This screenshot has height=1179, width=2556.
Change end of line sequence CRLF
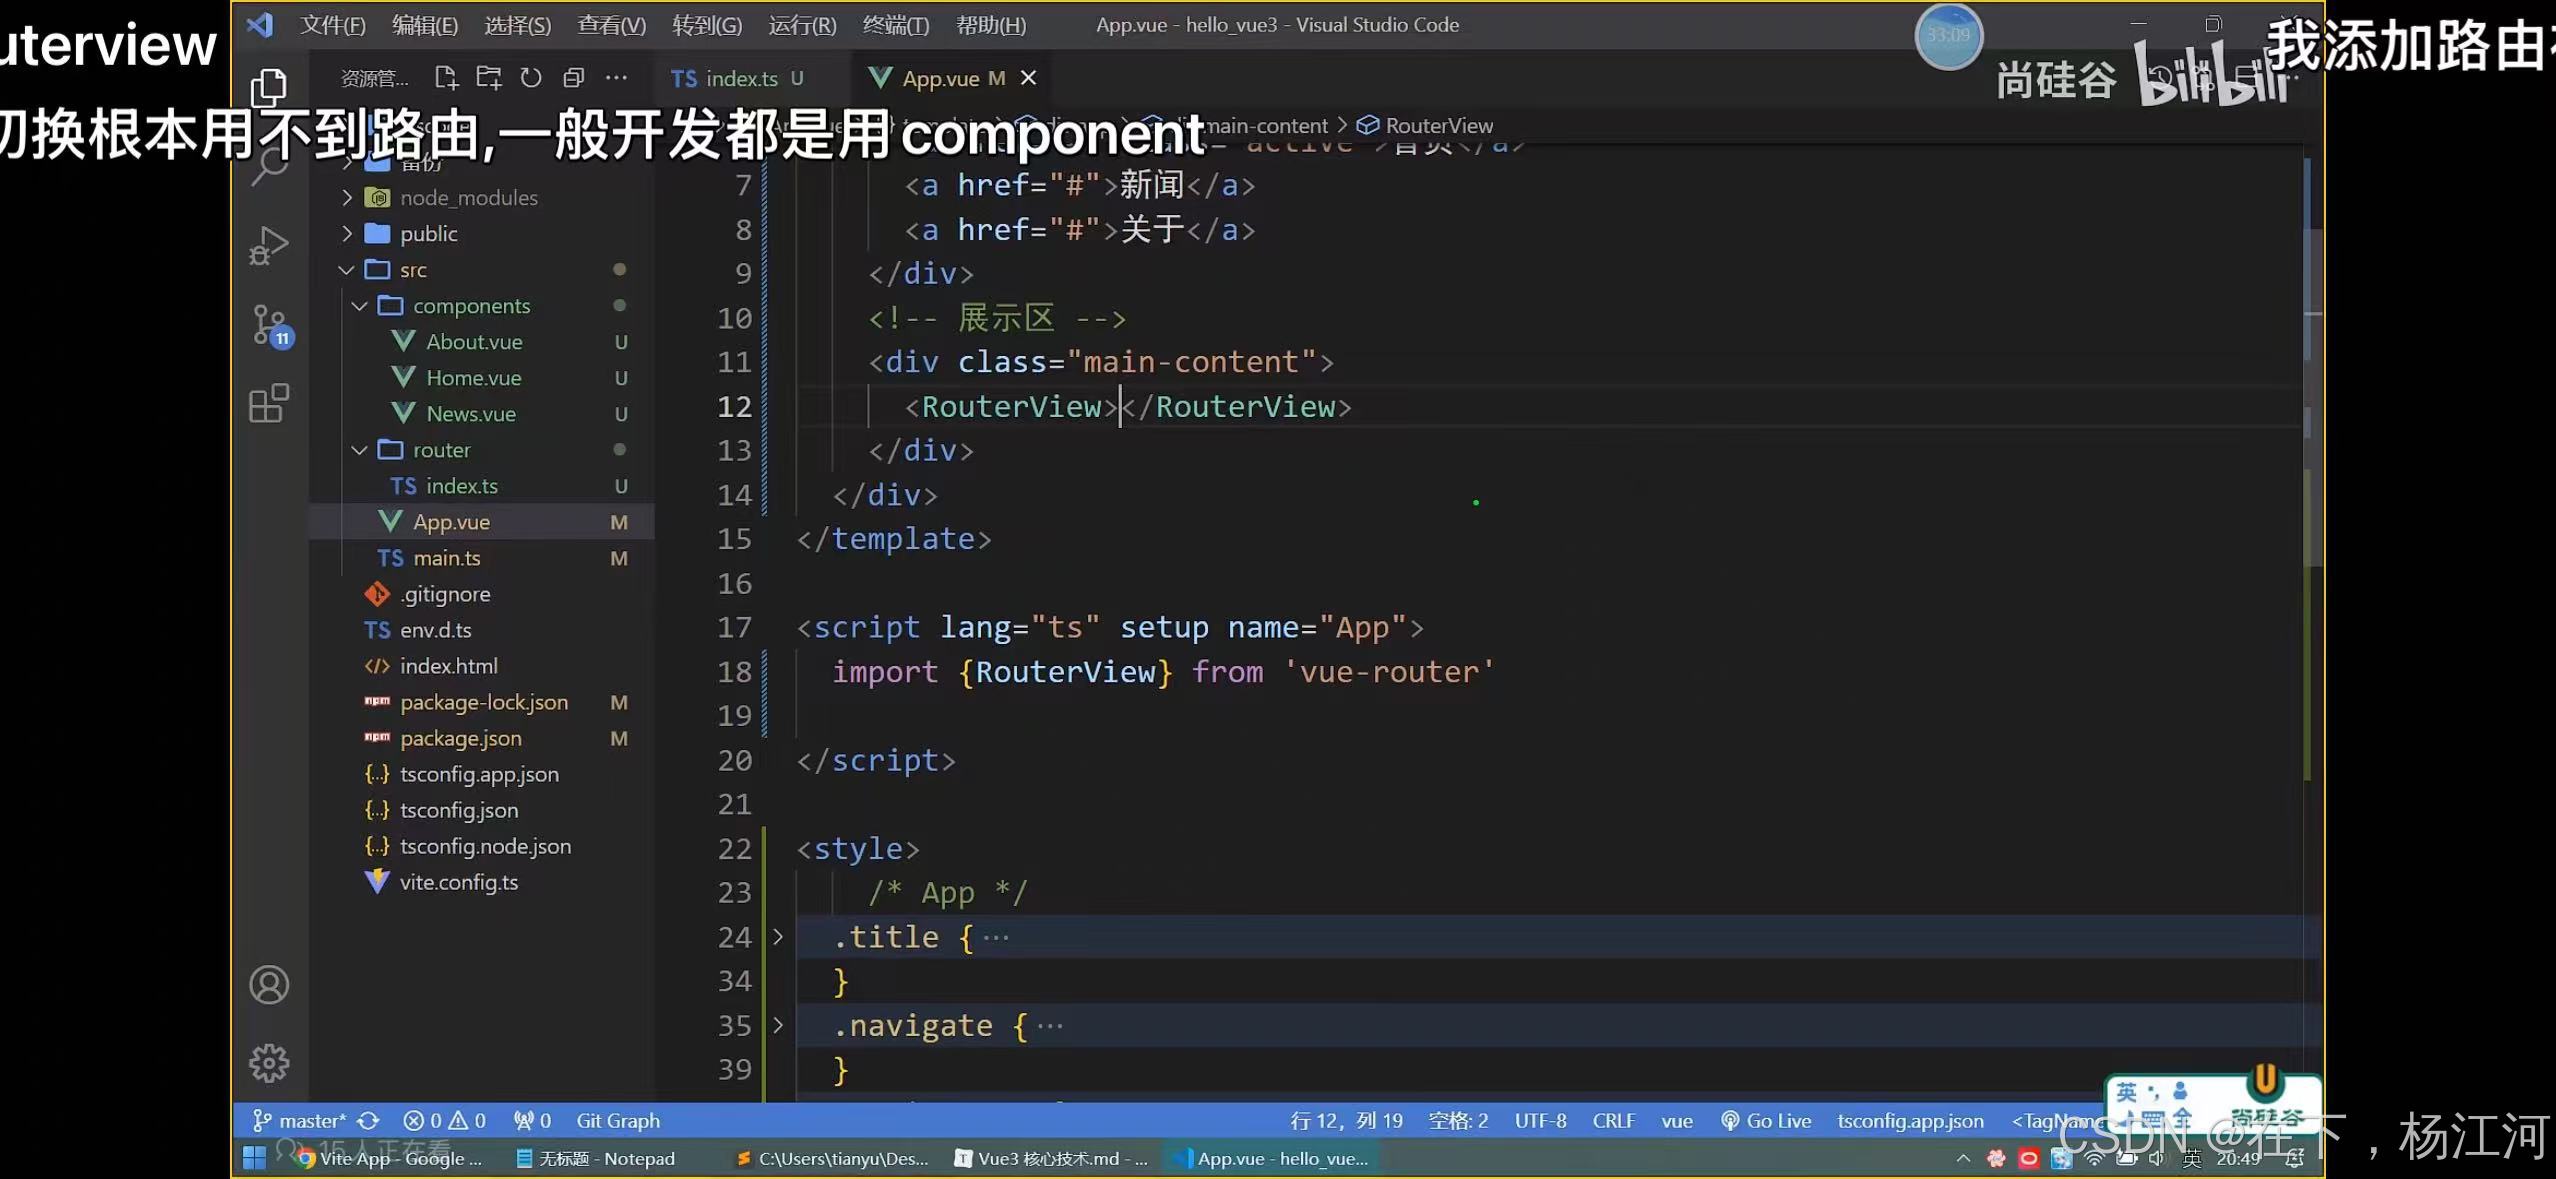coord(1613,1121)
